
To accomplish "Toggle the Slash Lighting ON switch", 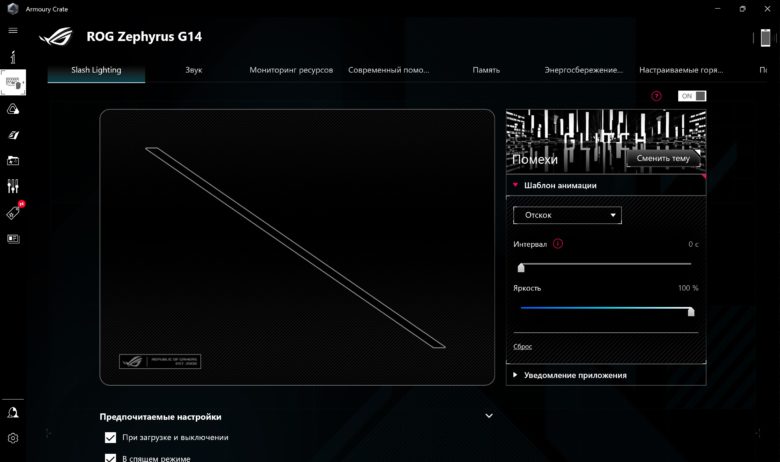I will pos(691,96).
